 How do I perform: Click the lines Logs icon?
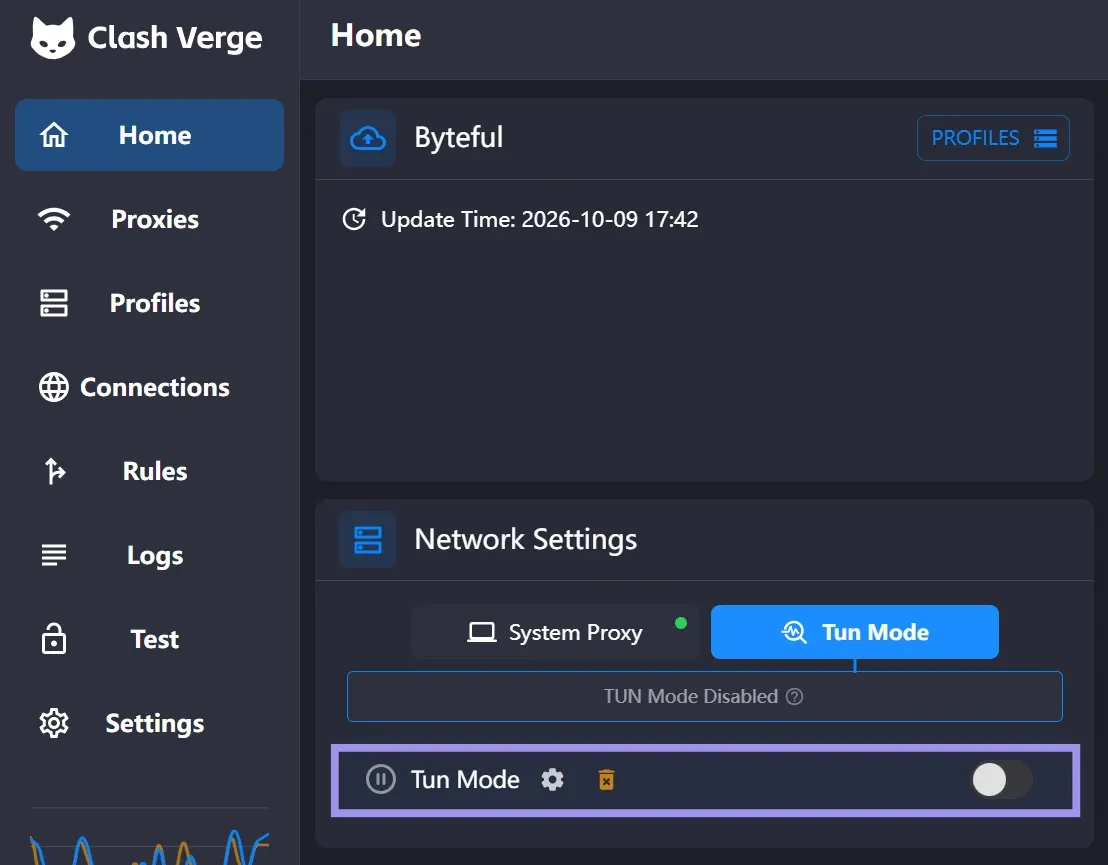pyautogui.click(x=54, y=555)
